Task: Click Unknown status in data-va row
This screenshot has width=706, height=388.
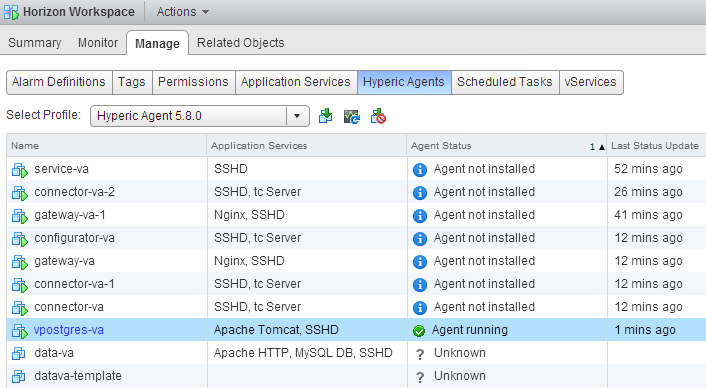Action: [460, 353]
